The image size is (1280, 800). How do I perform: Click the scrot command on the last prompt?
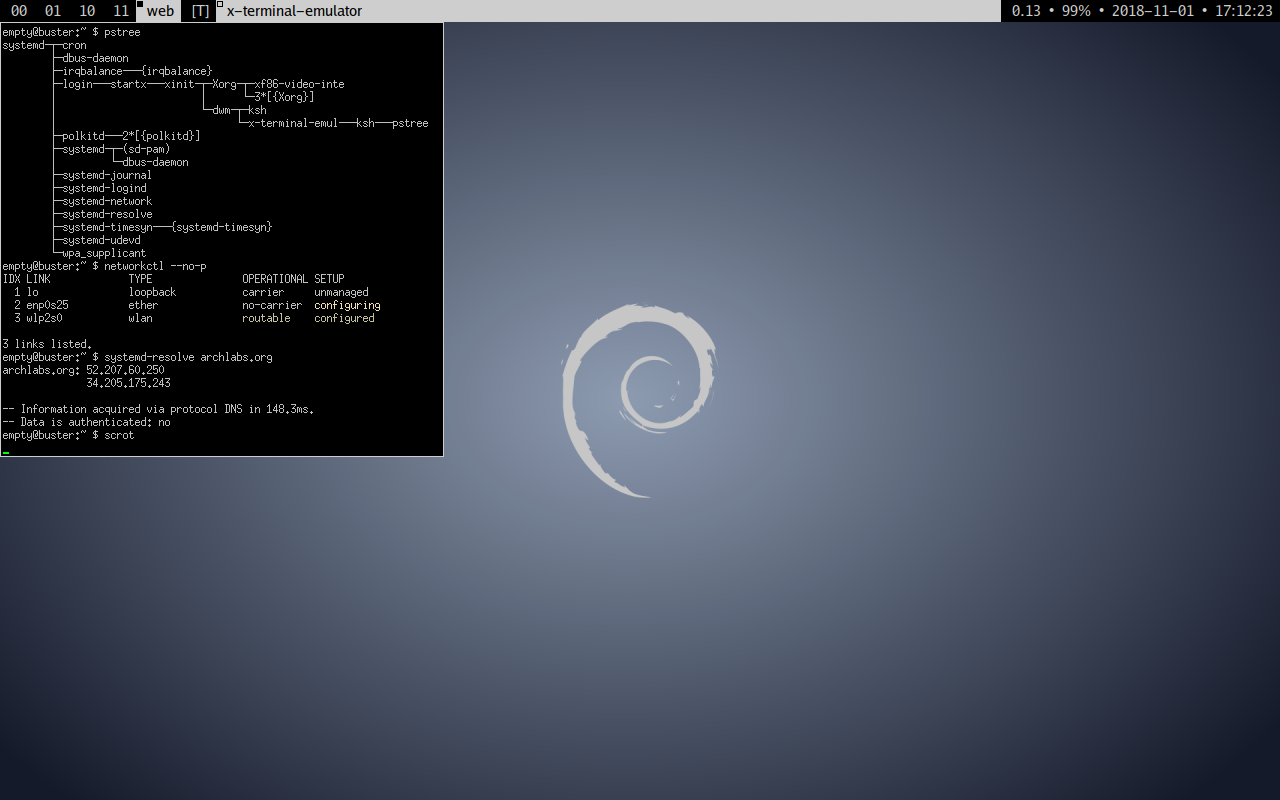119,435
